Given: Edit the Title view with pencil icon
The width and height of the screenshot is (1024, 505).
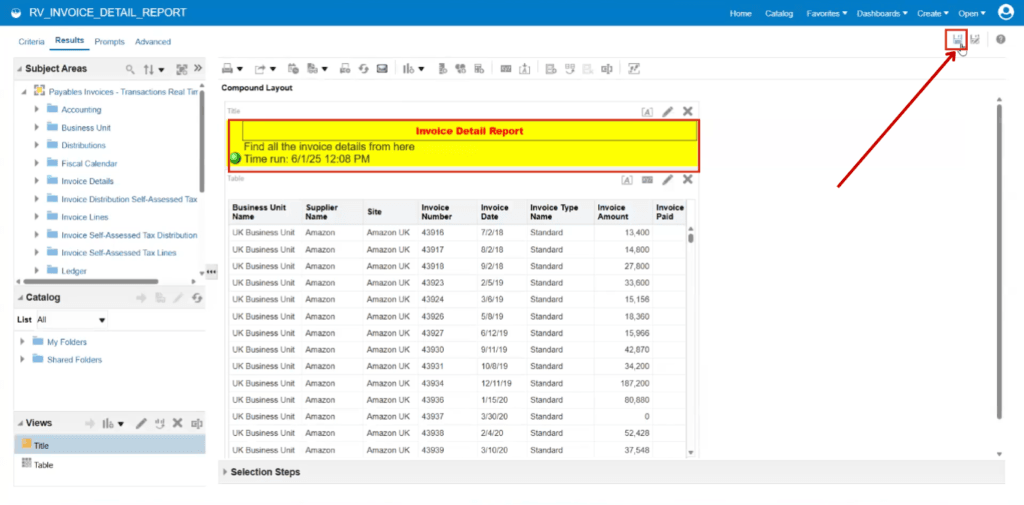Looking at the screenshot, I should (x=667, y=112).
